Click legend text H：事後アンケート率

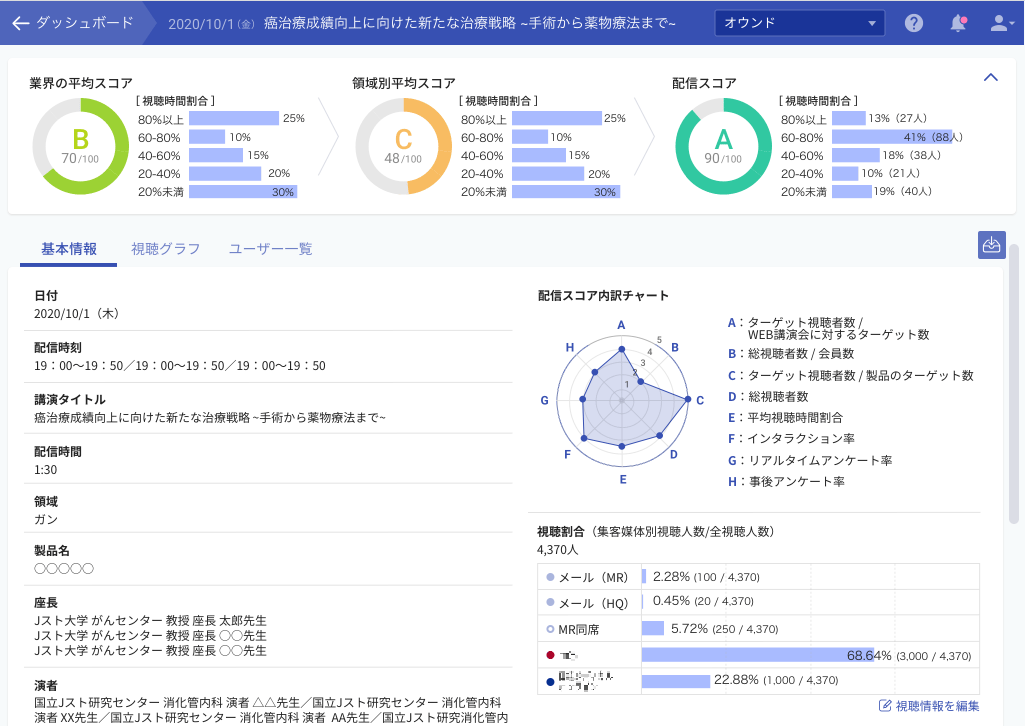pos(787,481)
